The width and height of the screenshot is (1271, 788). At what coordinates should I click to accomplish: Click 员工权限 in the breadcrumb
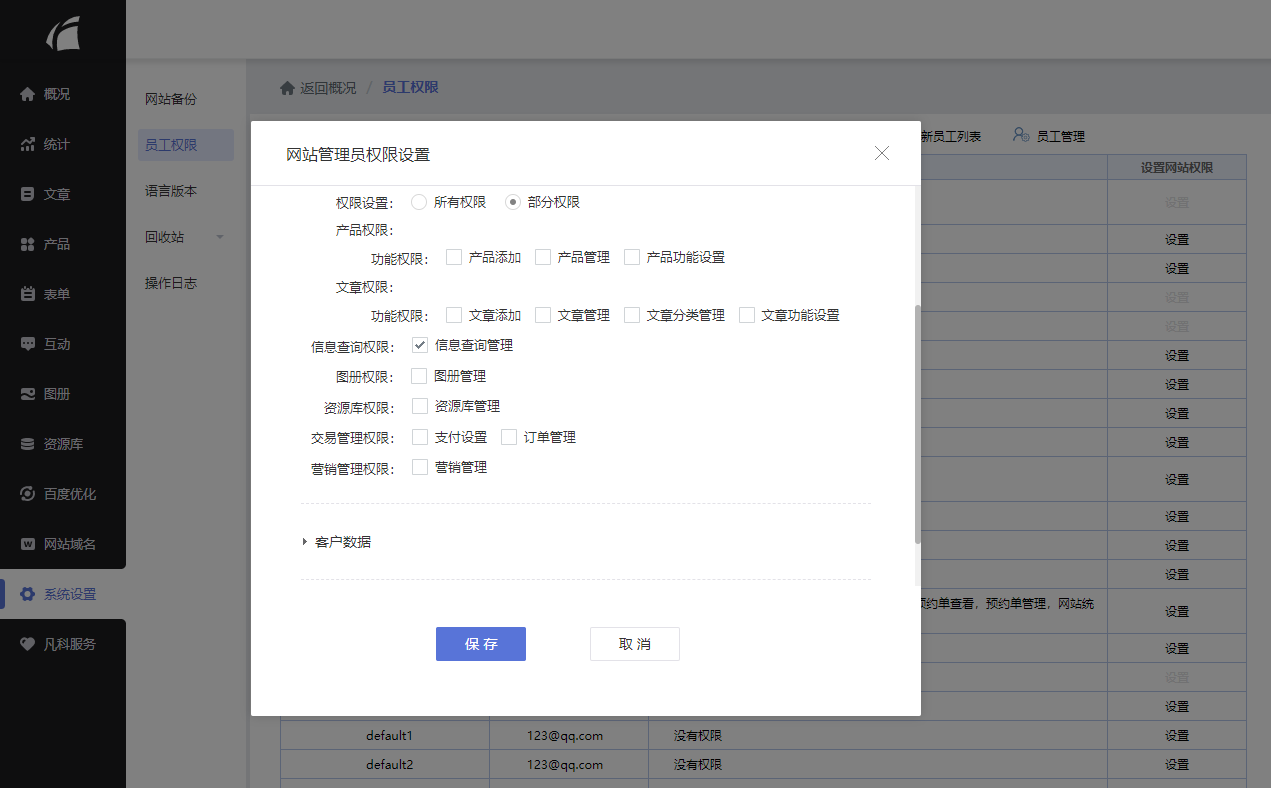(x=410, y=88)
